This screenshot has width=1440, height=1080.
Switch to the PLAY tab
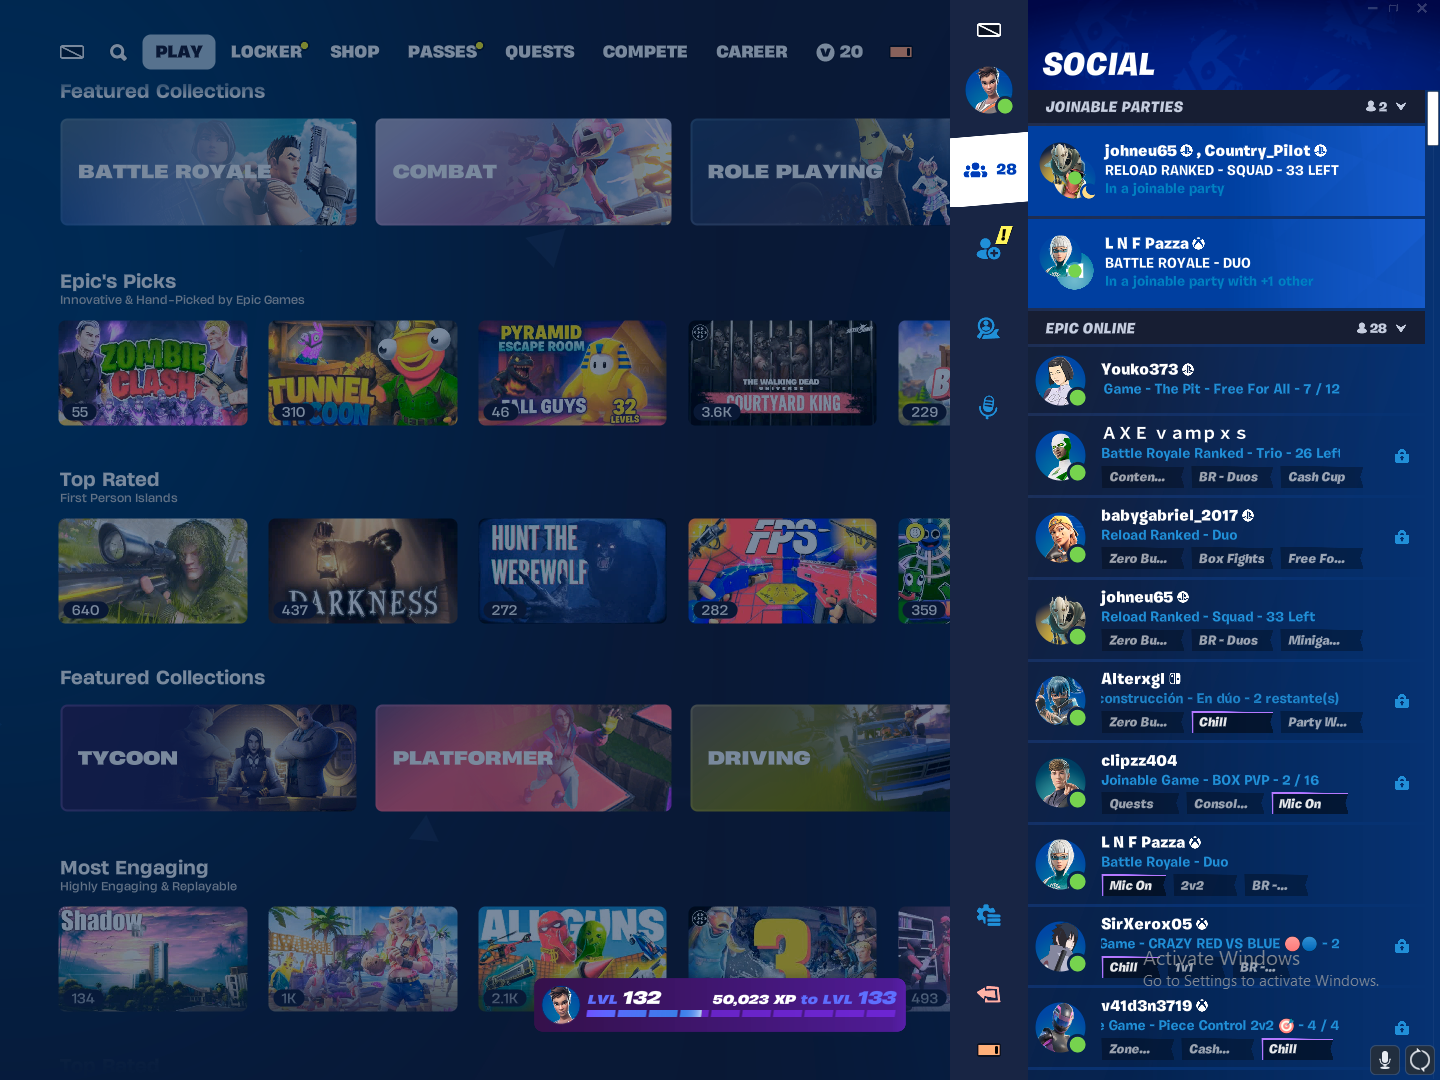[x=179, y=52]
